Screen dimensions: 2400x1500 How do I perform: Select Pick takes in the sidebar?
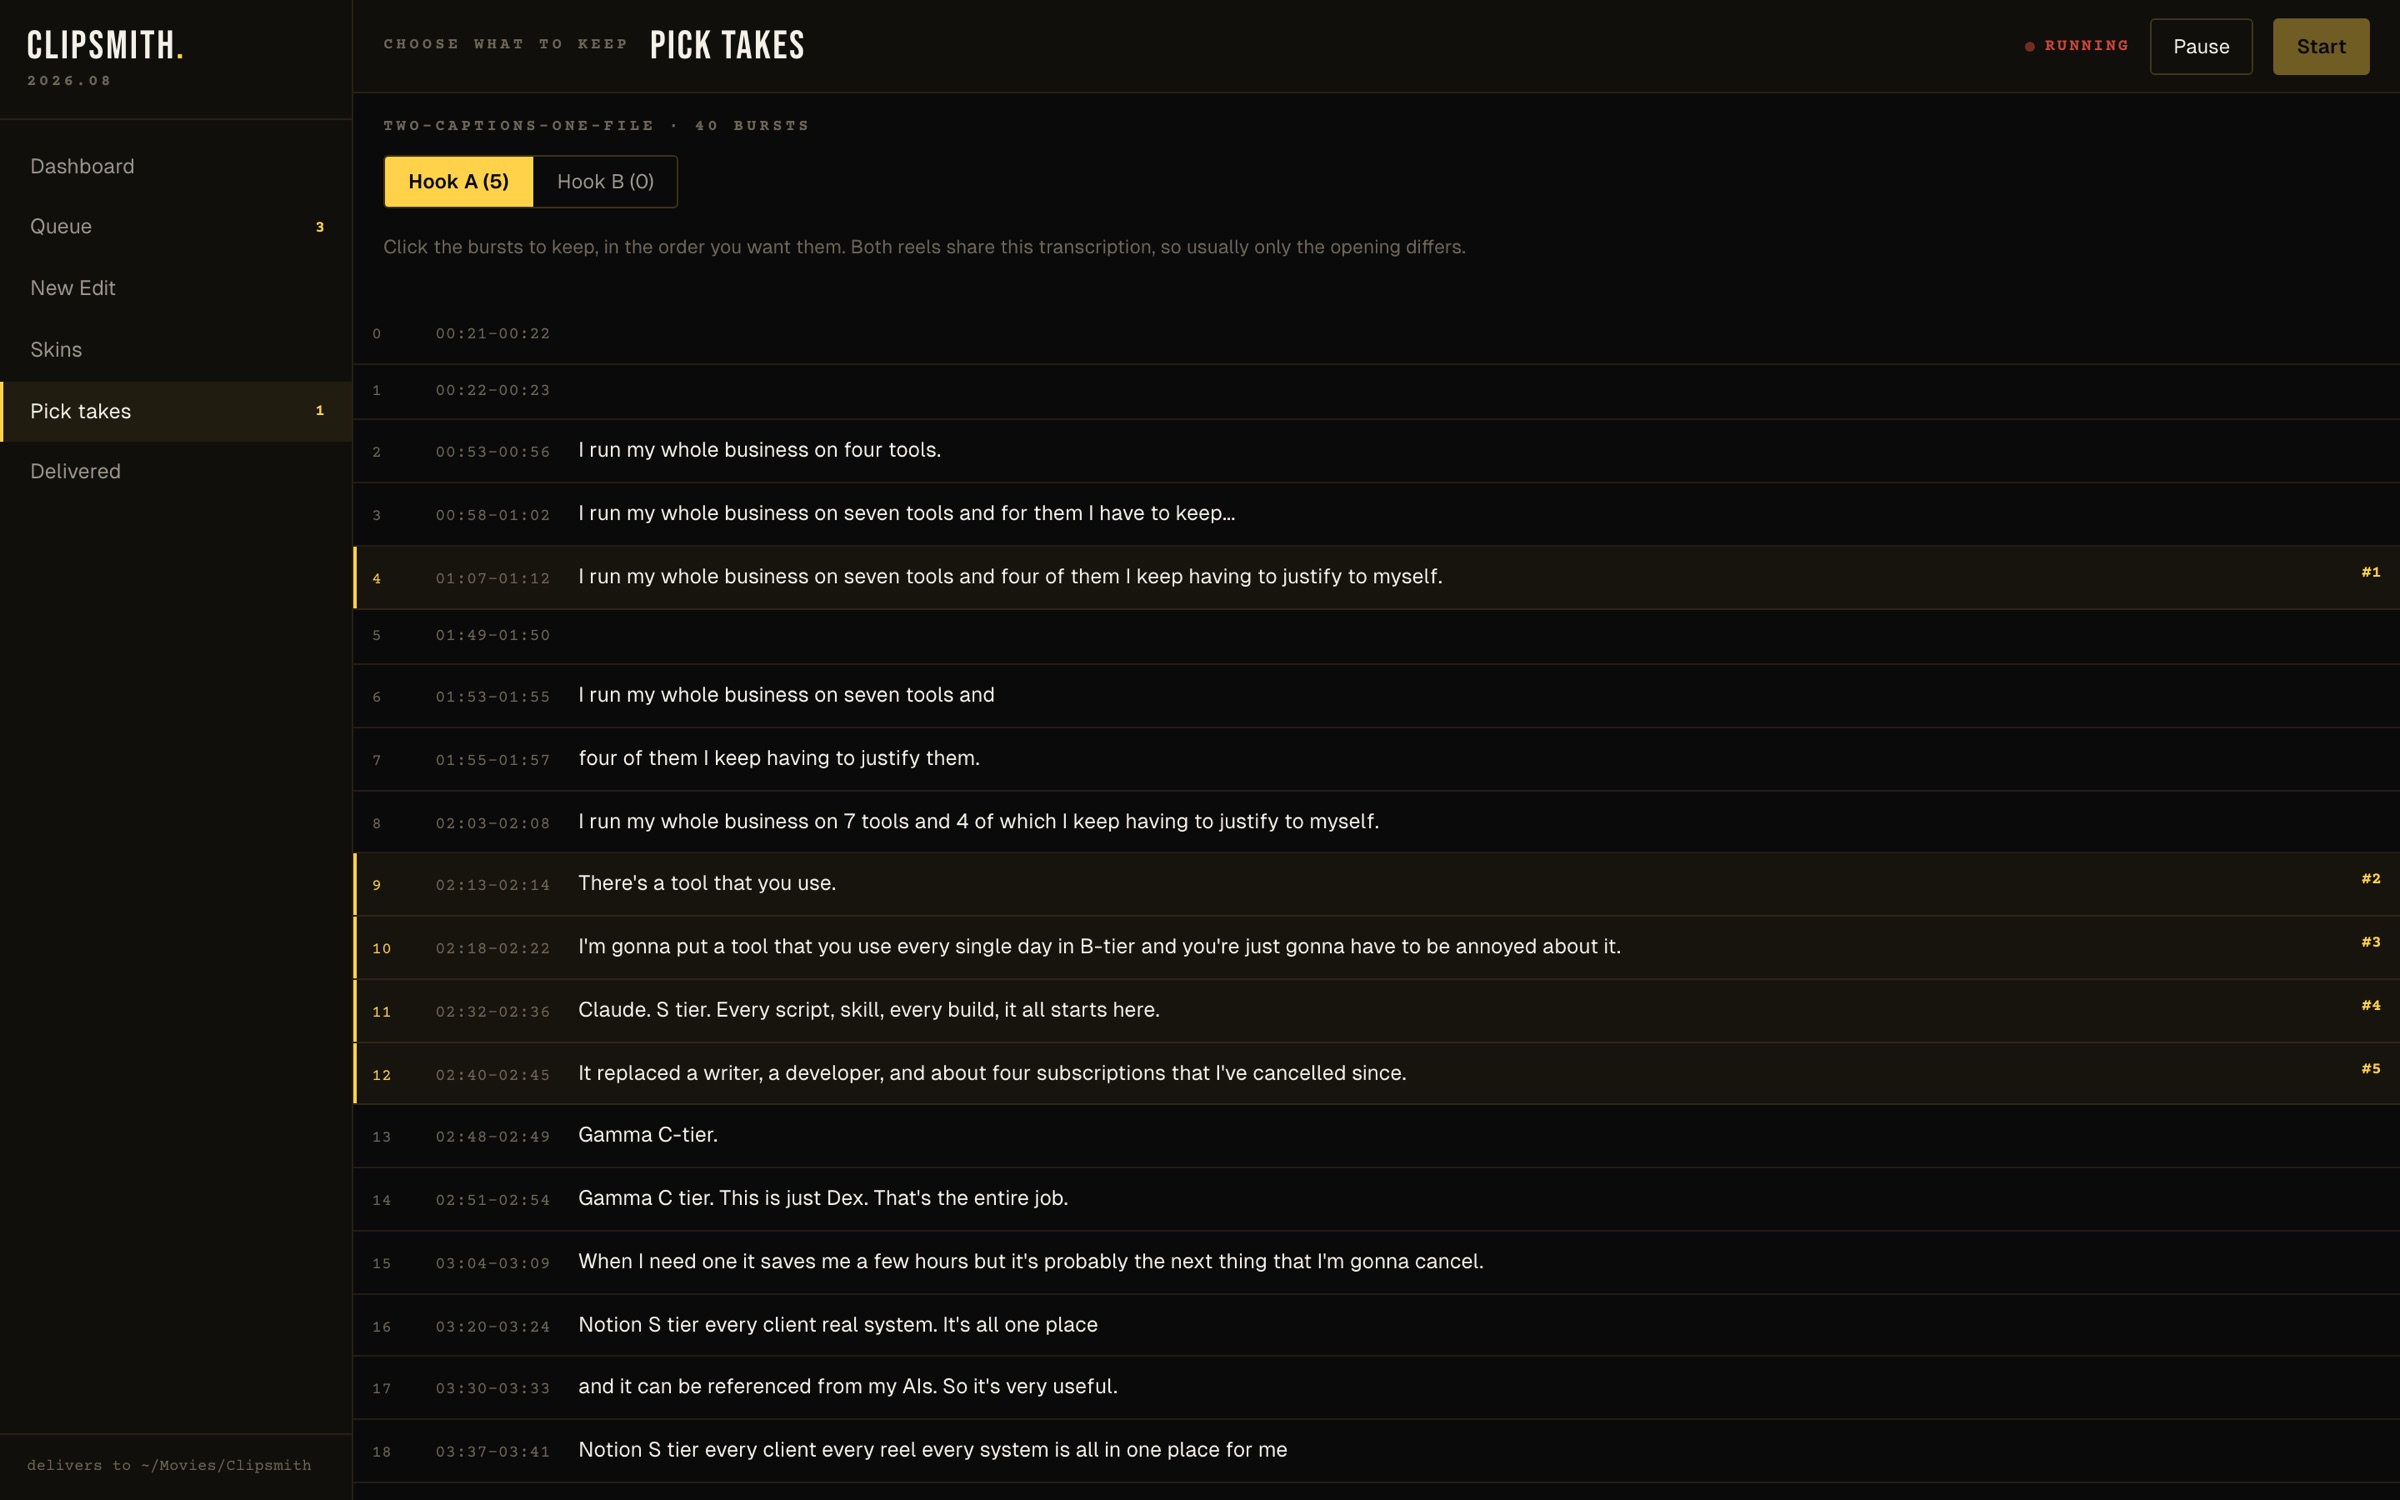[176, 411]
